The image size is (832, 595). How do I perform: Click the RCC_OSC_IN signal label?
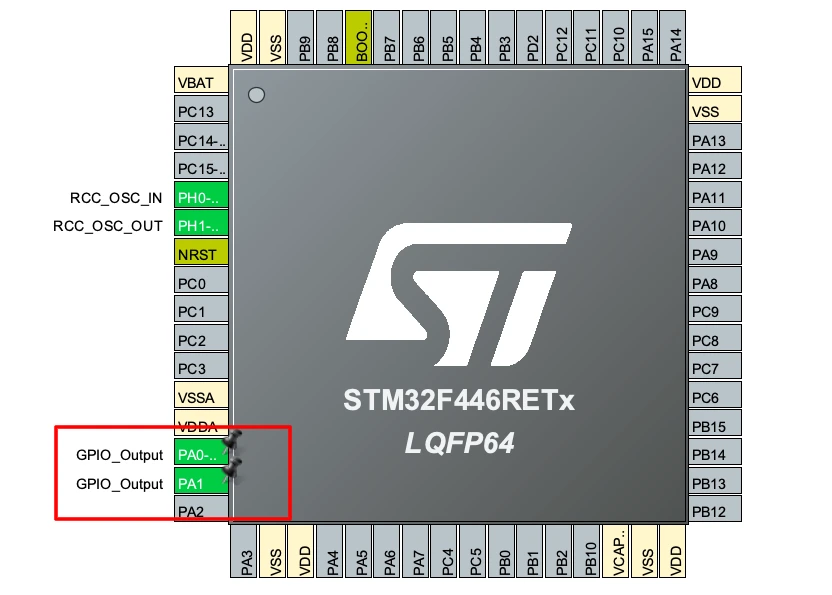click(x=116, y=198)
